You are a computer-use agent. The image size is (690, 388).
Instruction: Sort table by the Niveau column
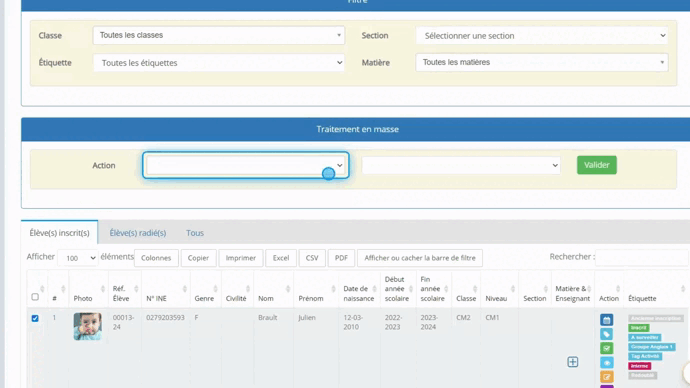499,289
